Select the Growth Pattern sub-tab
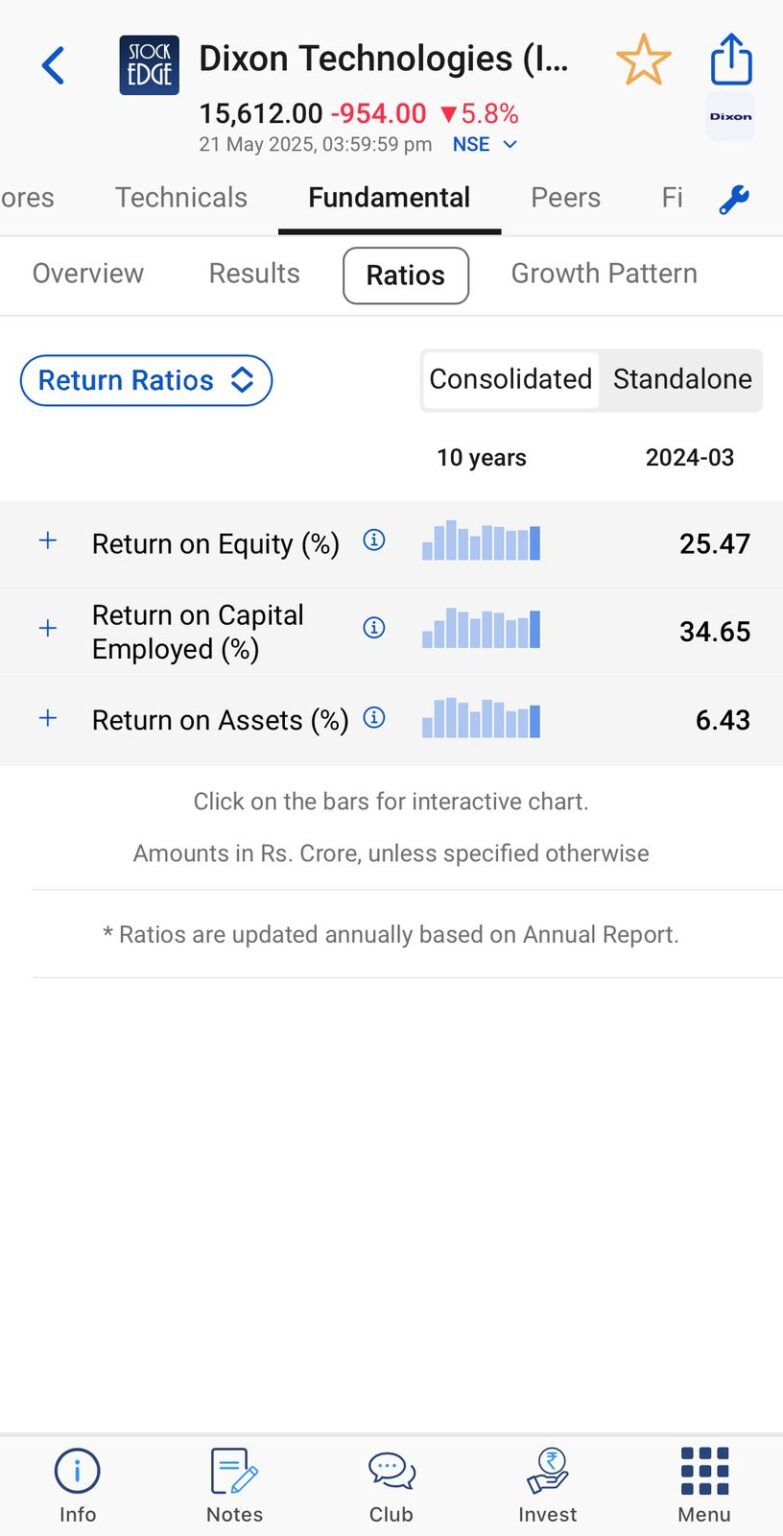 [604, 274]
